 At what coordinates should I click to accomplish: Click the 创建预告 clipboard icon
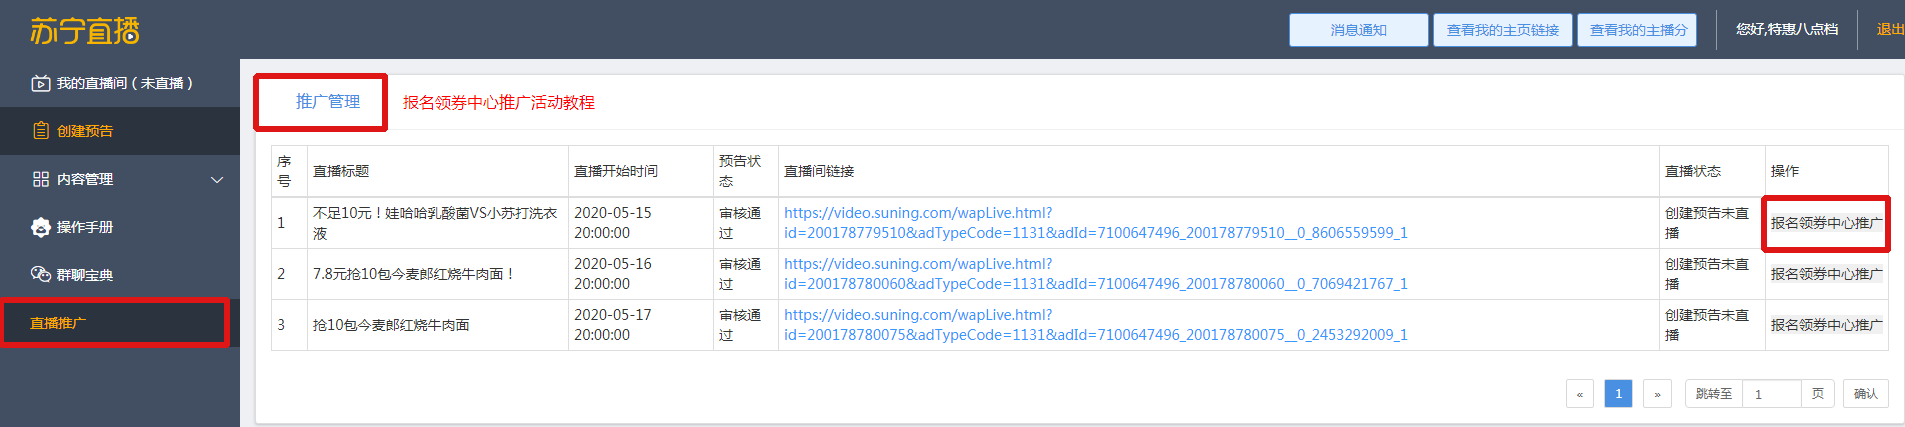tap(41, 131)
